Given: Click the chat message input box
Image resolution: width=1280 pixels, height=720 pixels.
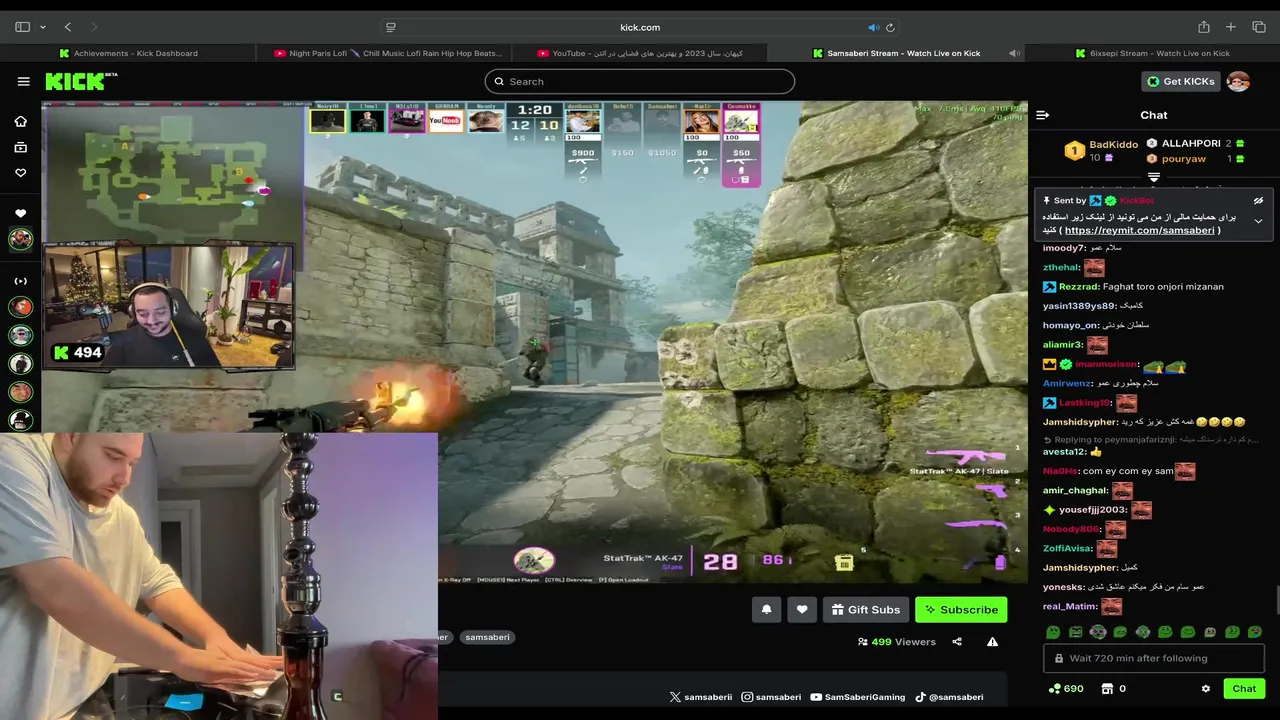Looking at the screenshot, I should [1154, 658].
